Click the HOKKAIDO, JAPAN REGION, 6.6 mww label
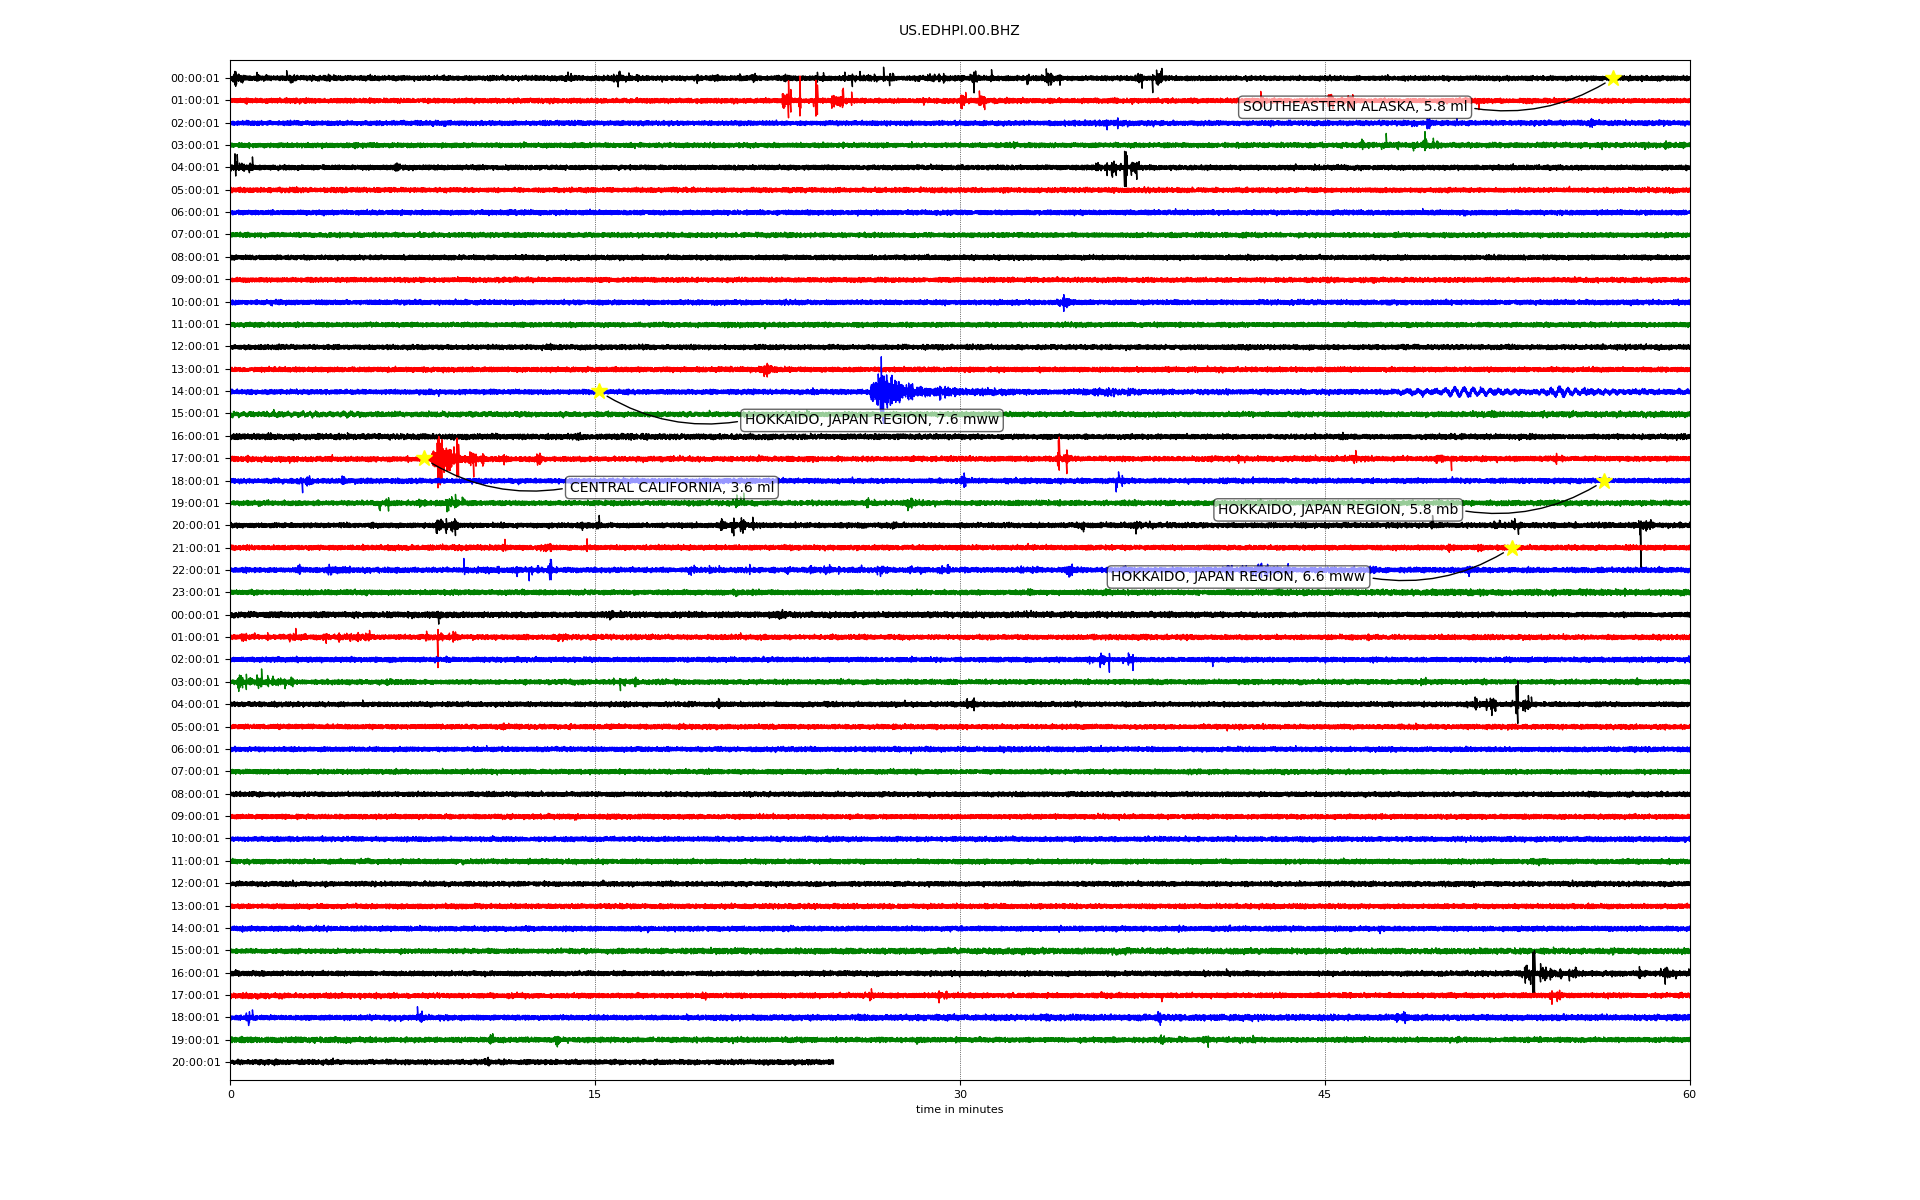The image size is (1920, 1200). tap(1237, 577)
